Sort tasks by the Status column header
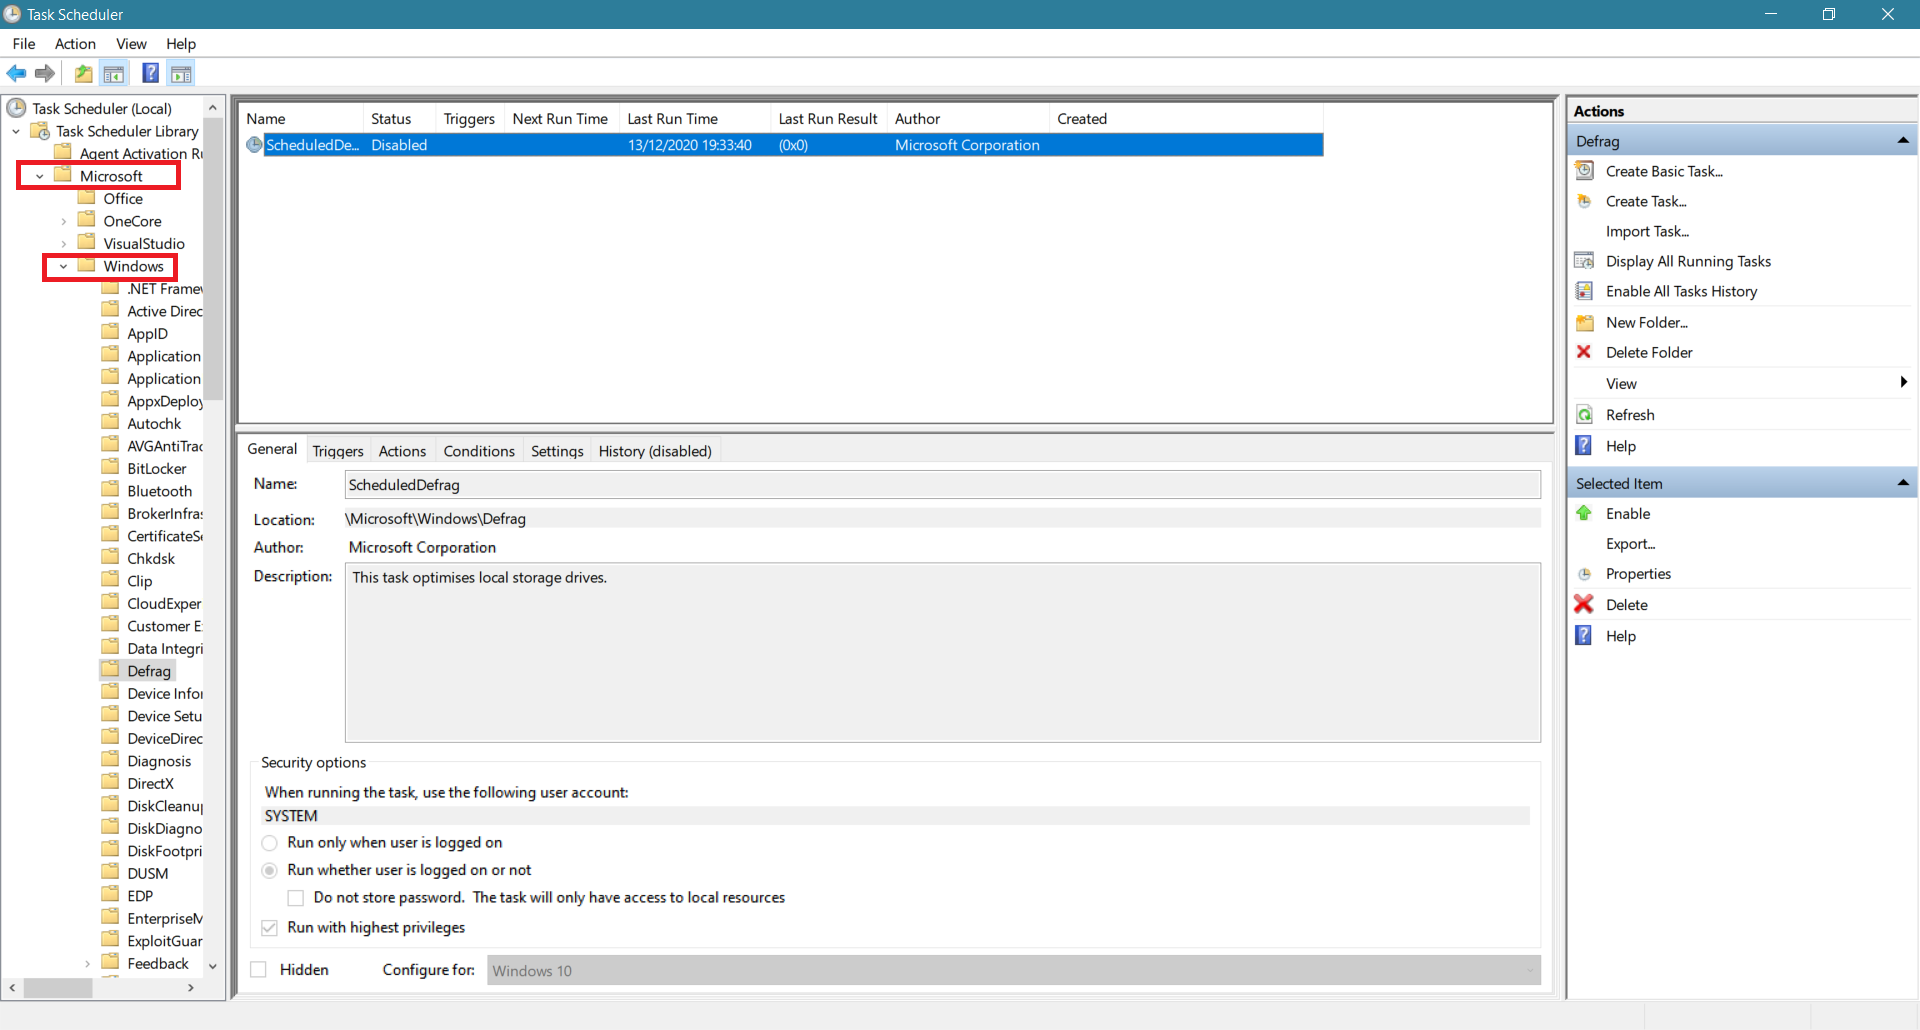 (400, 119)
